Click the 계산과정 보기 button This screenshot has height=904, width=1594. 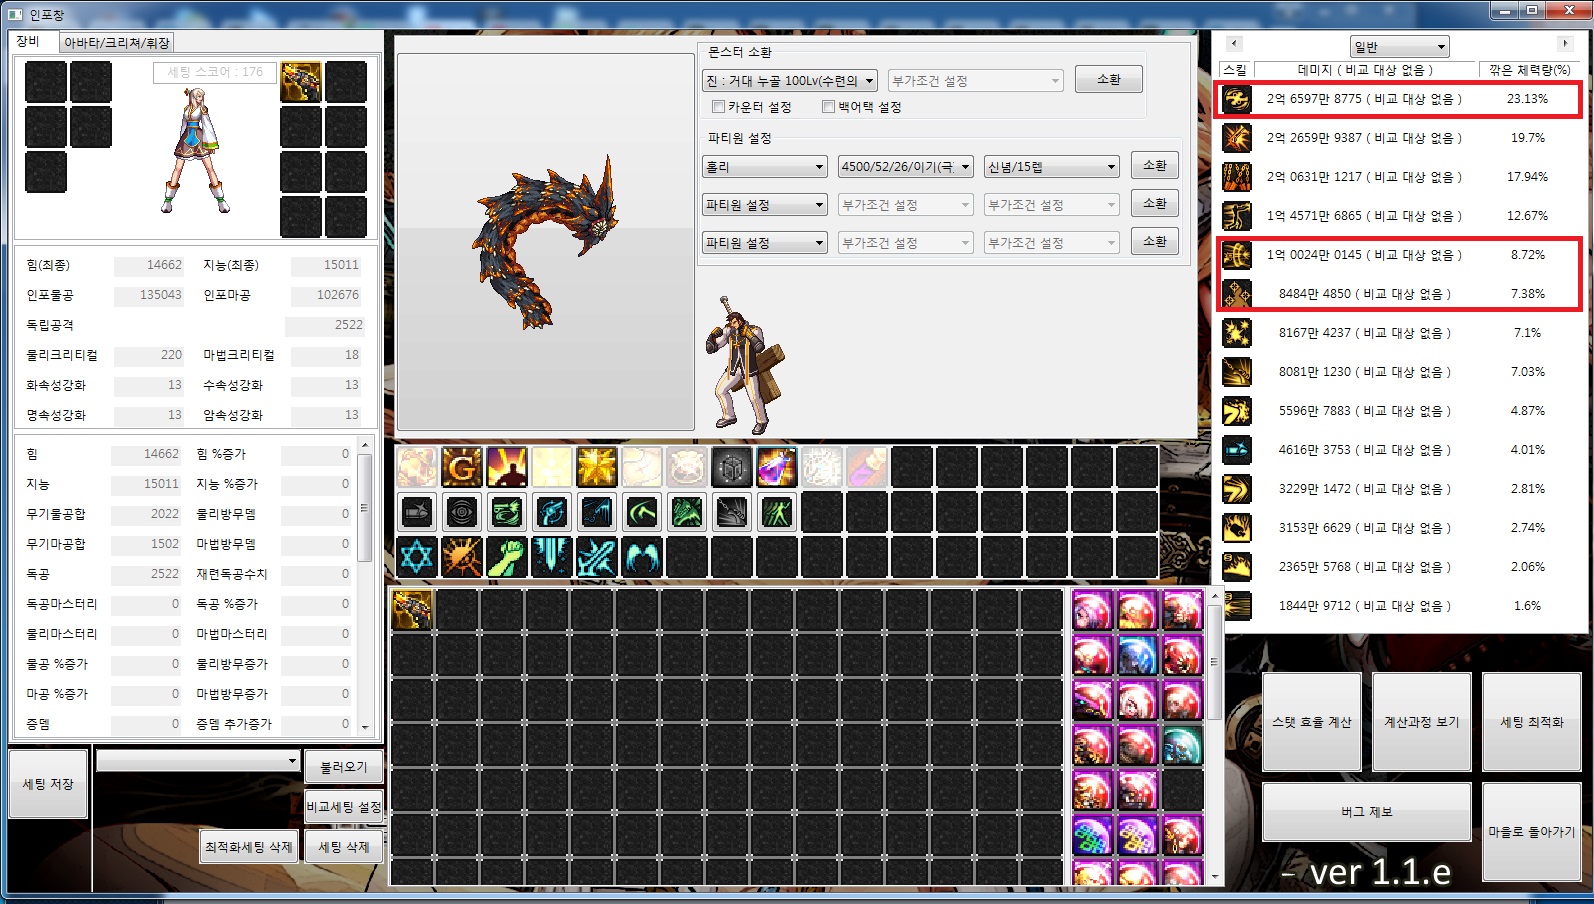tap(1422, 722)
